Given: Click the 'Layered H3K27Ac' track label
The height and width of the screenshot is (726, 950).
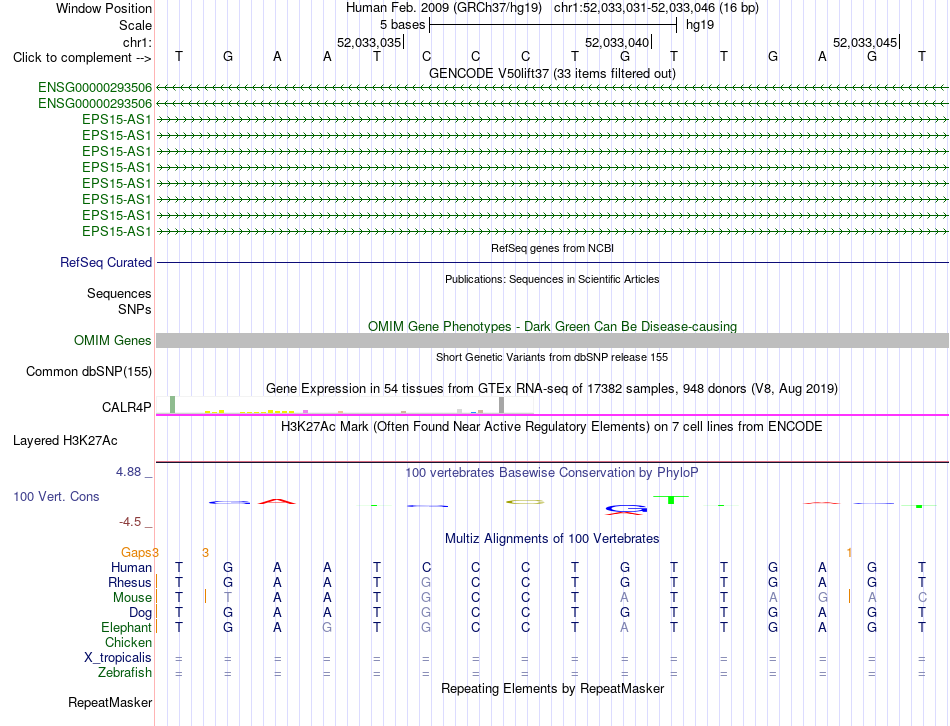Looking at the screenshot, I should click(65, 441).
